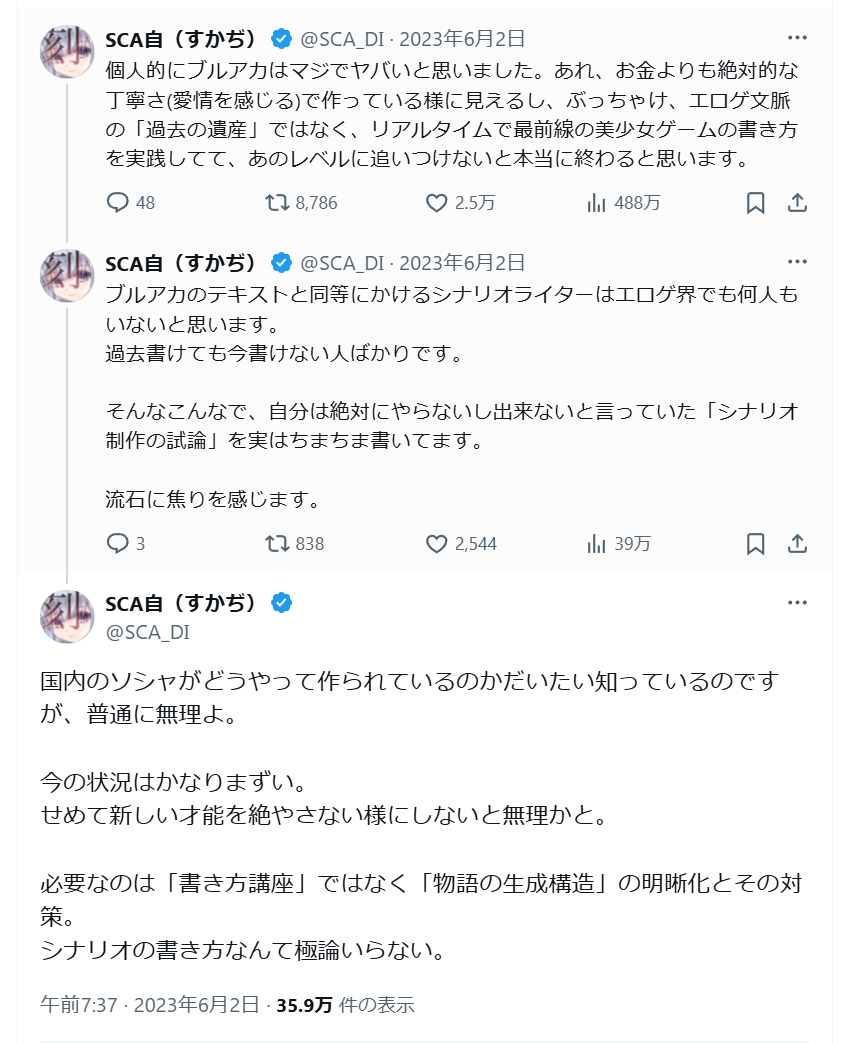
Task: Open SCA自 profile avatar on the main tweet
Action: [x=67, y=616]
